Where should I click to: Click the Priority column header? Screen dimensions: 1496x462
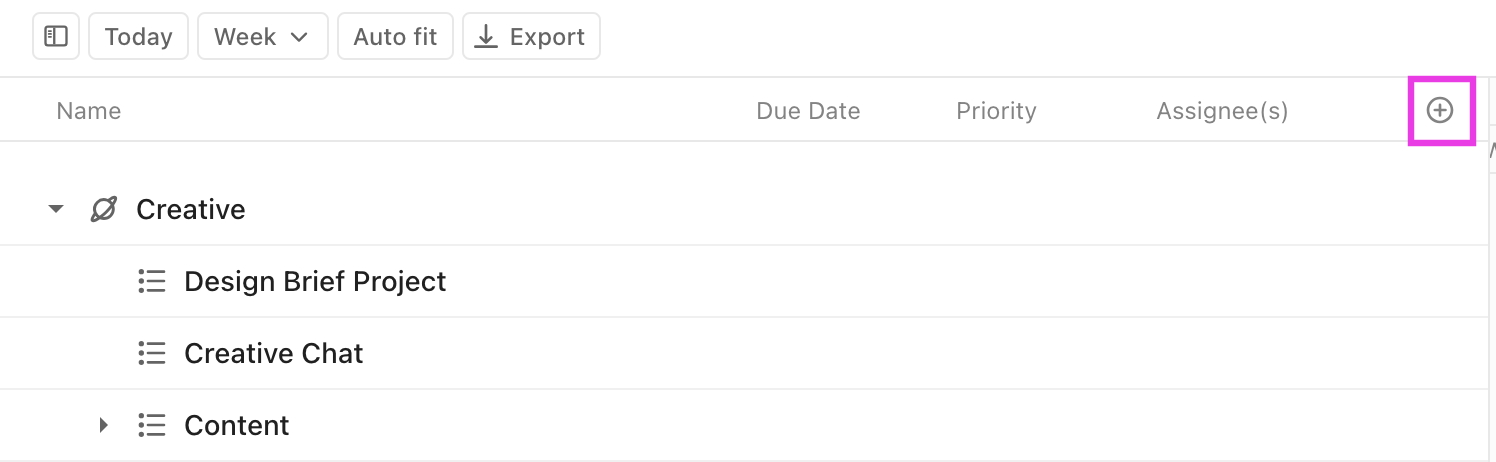996,111
